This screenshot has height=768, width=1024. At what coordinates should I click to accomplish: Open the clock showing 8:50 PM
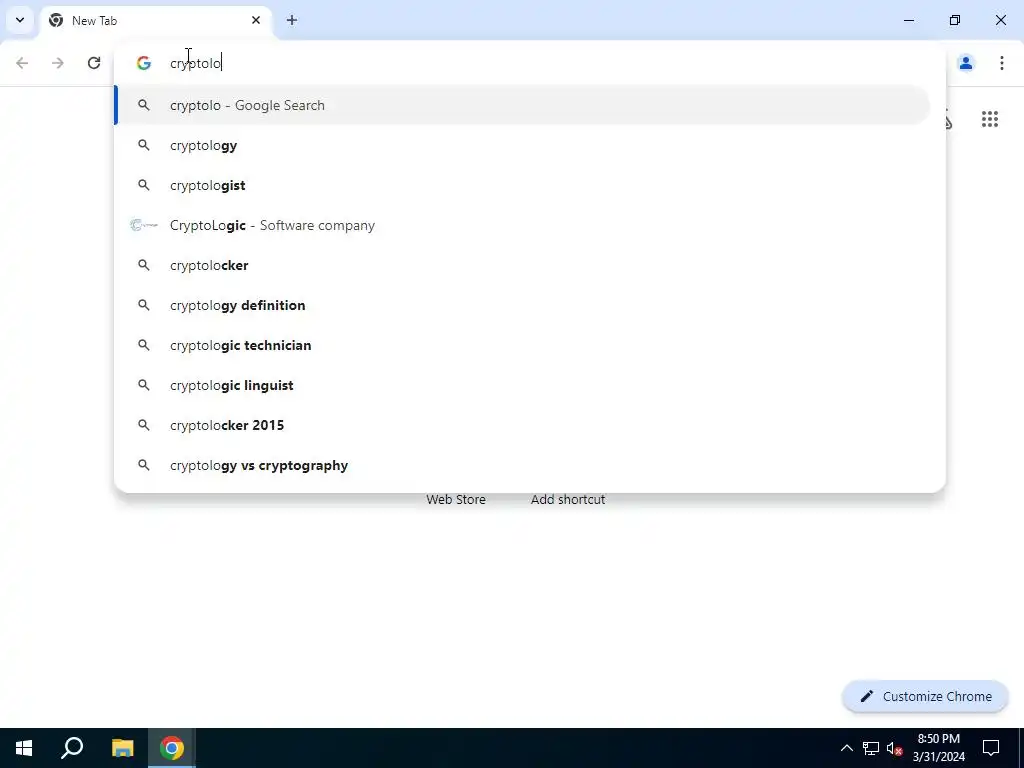(938, 748)
